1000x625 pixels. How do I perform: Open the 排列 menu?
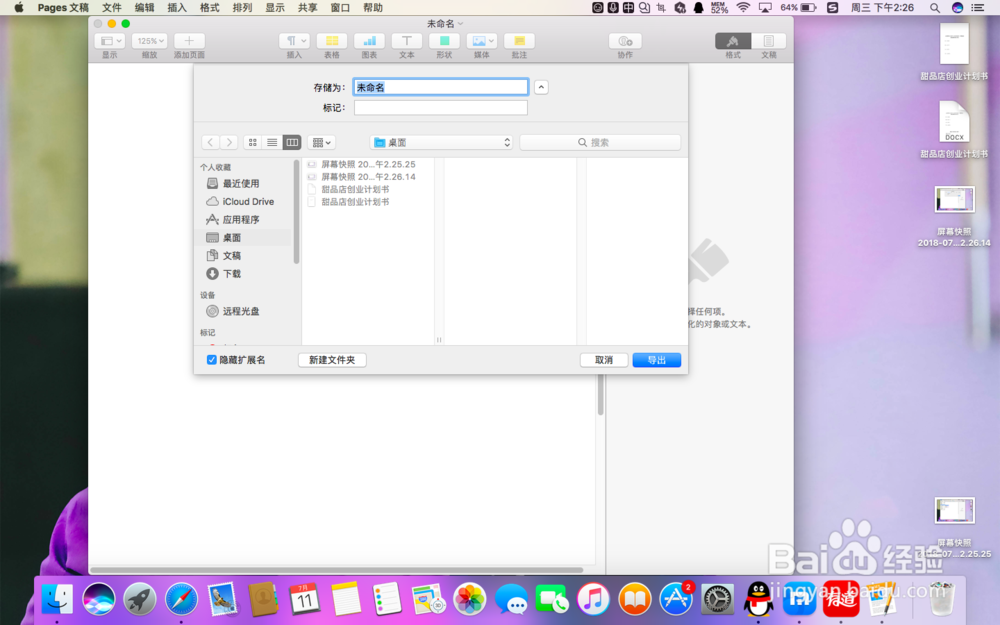tap(242, 8)
